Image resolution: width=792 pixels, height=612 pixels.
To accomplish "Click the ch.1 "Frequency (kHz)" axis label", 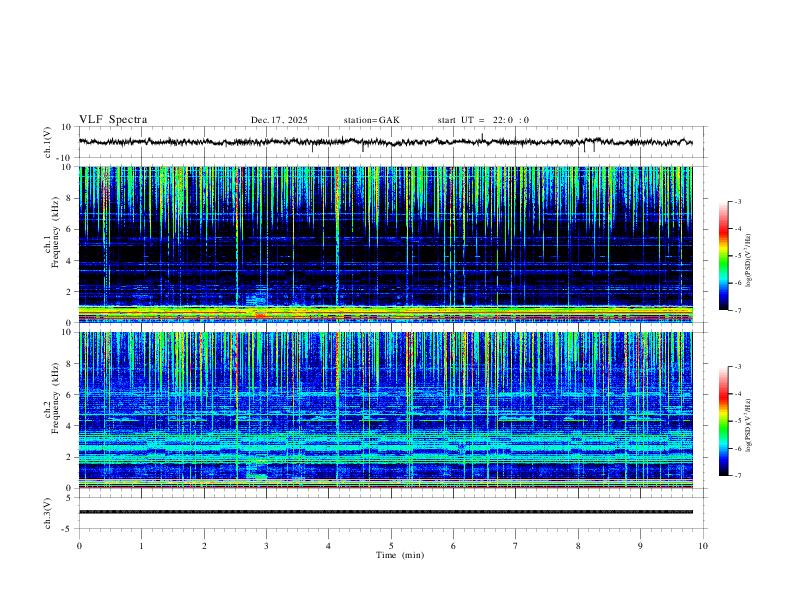I will pos(55,232).
